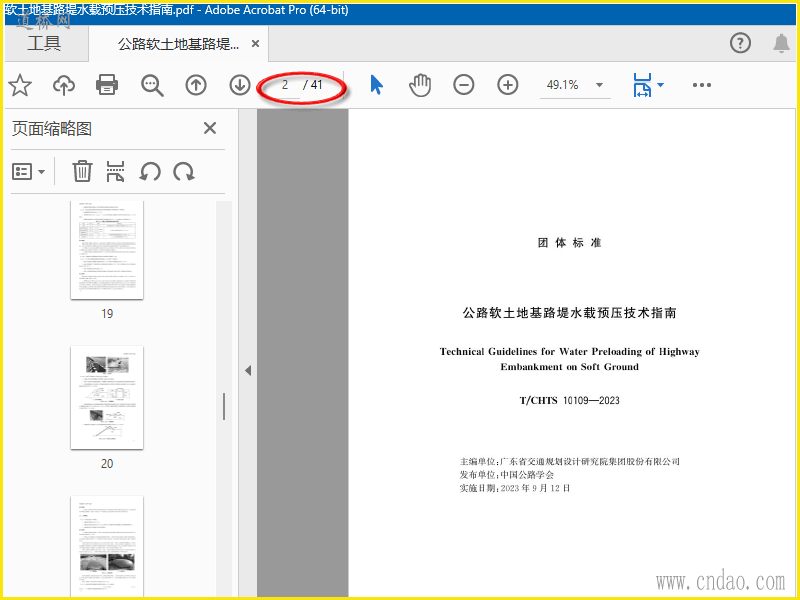This screenshot has width=800, height=600.
Task: Rotate pages counterclockwise
Action: point(150,172)
